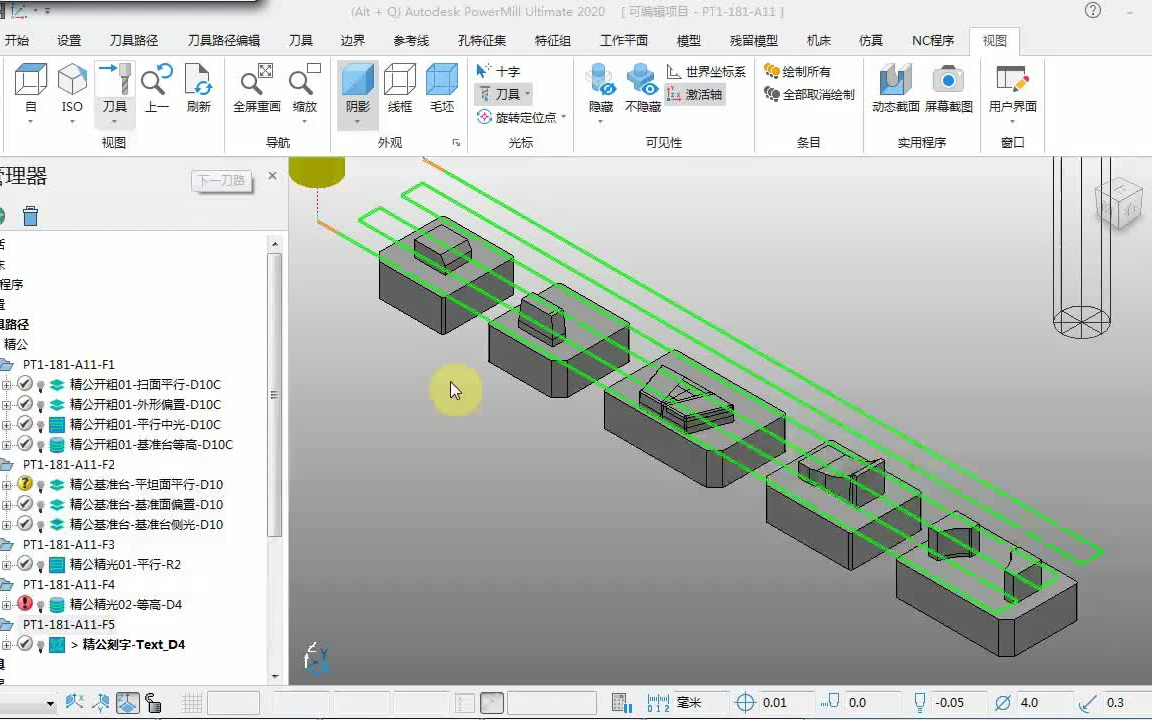Click the trash delete icon in explorer

(30, 216)
